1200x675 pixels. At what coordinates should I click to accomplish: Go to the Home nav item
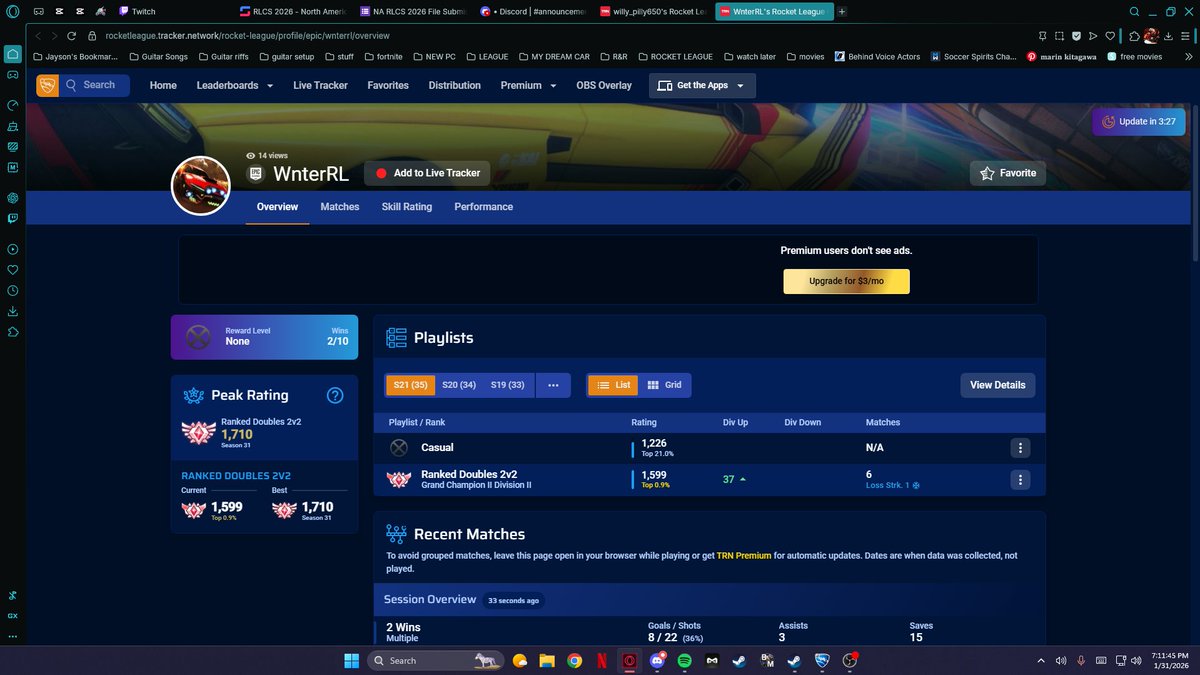(x=163, y=85)
